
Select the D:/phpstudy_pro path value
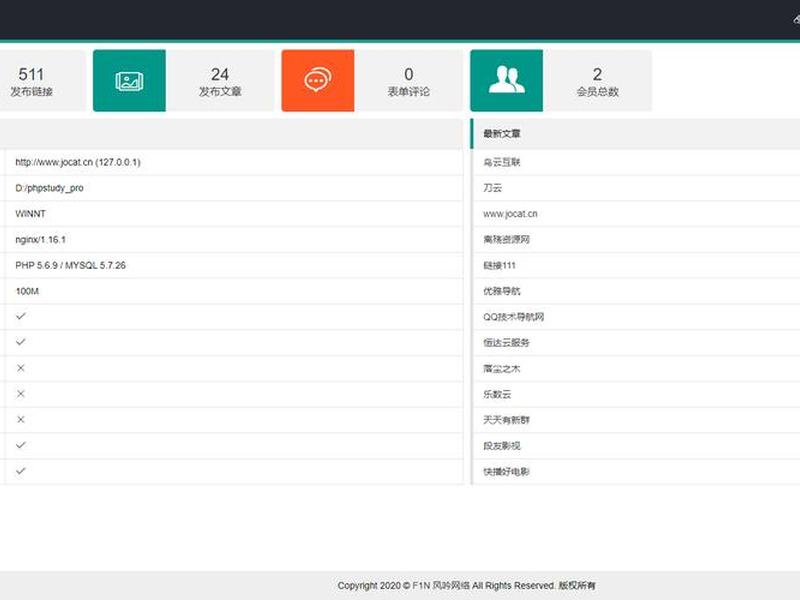click(49, 188)
